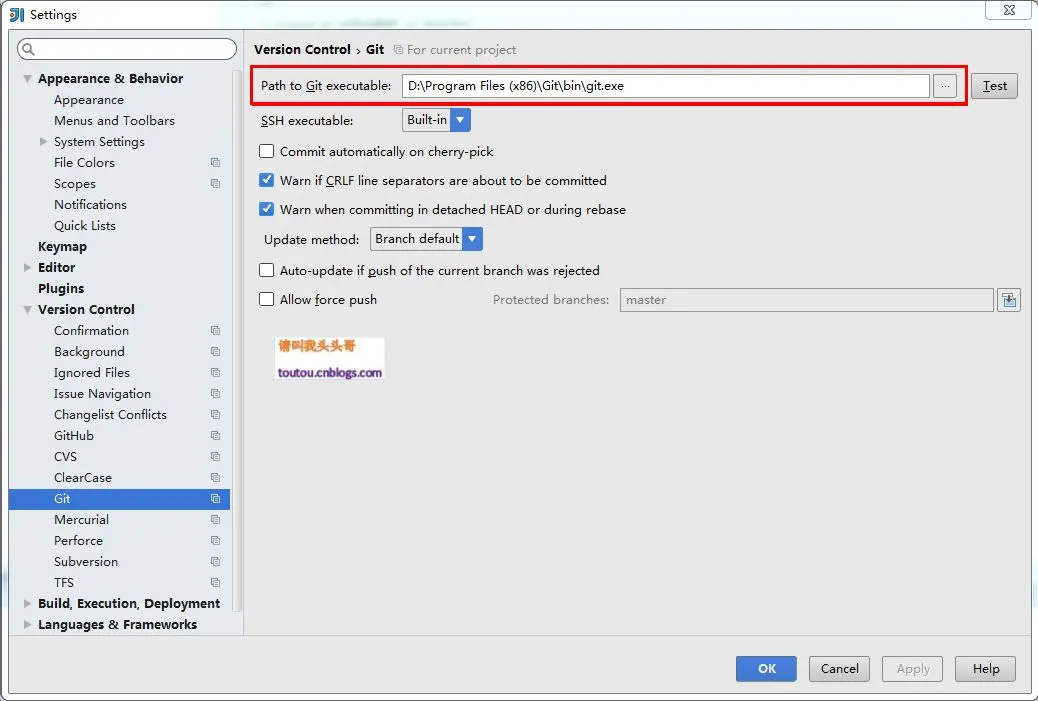The width and height of the screenshot is (1038, 701).
Task: Collapse Version Control section
Action: tap(27, 310)
